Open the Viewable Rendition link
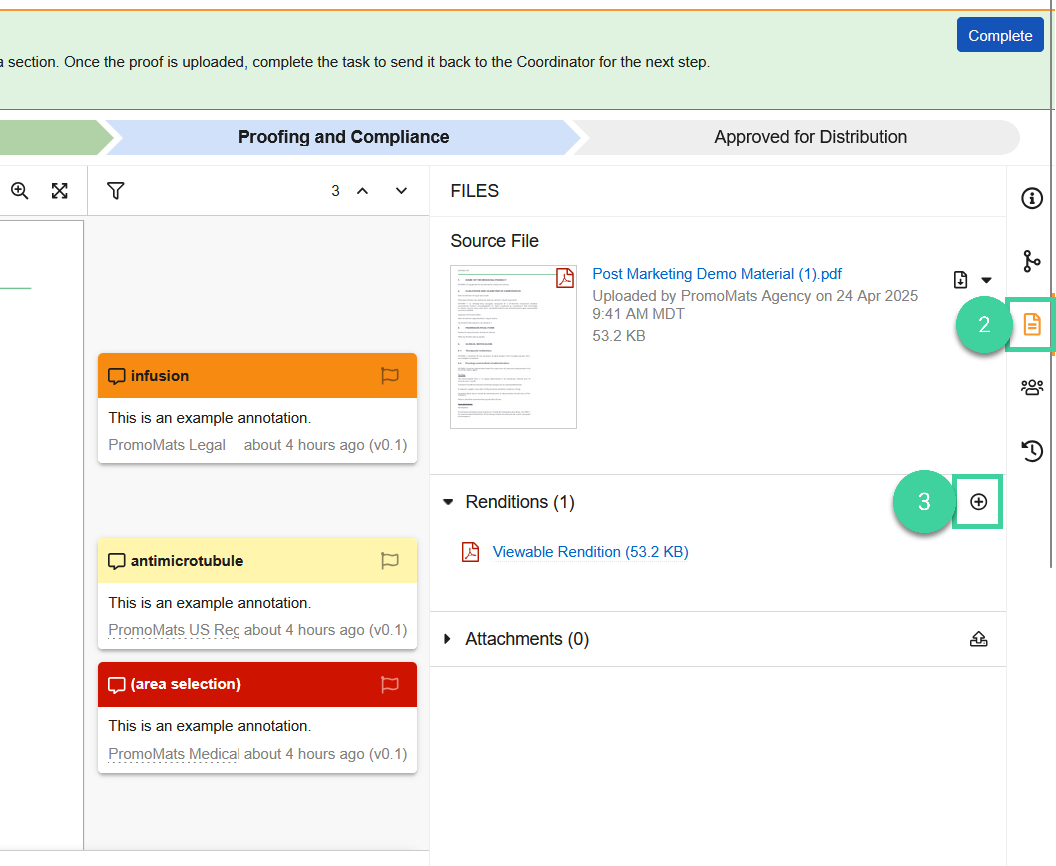 click(588, 551)
